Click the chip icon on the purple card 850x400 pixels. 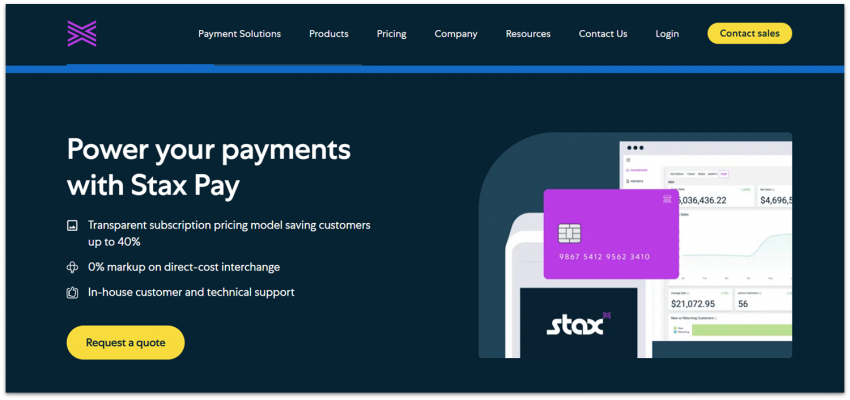click(569, 233)
